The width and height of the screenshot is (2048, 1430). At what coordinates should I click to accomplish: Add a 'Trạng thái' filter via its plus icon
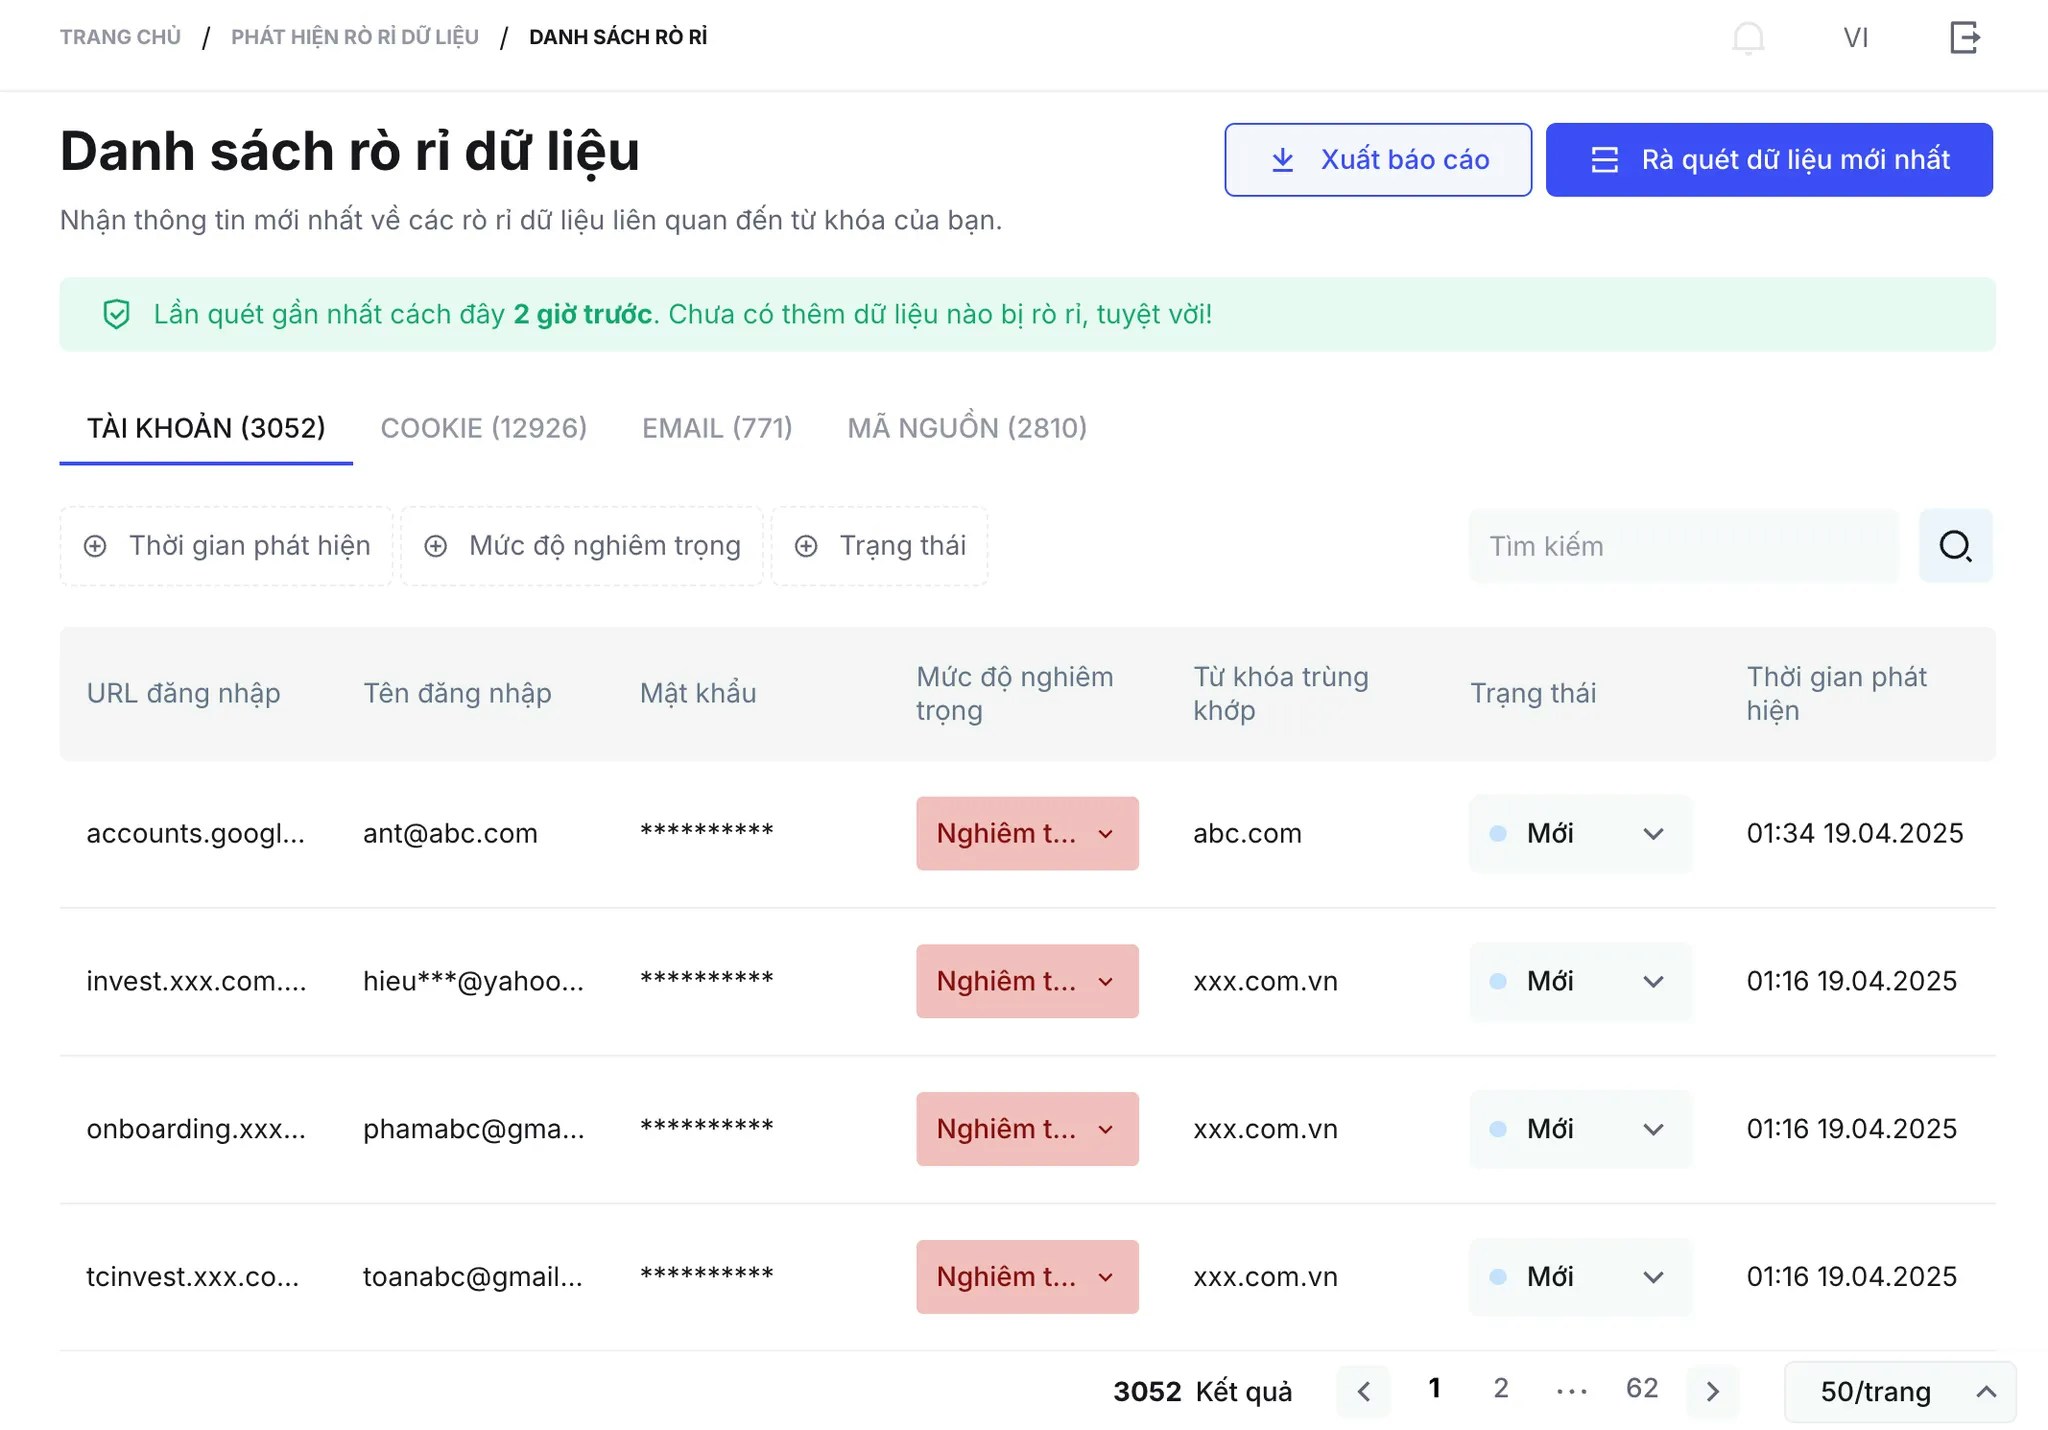(x=806, y=546)
